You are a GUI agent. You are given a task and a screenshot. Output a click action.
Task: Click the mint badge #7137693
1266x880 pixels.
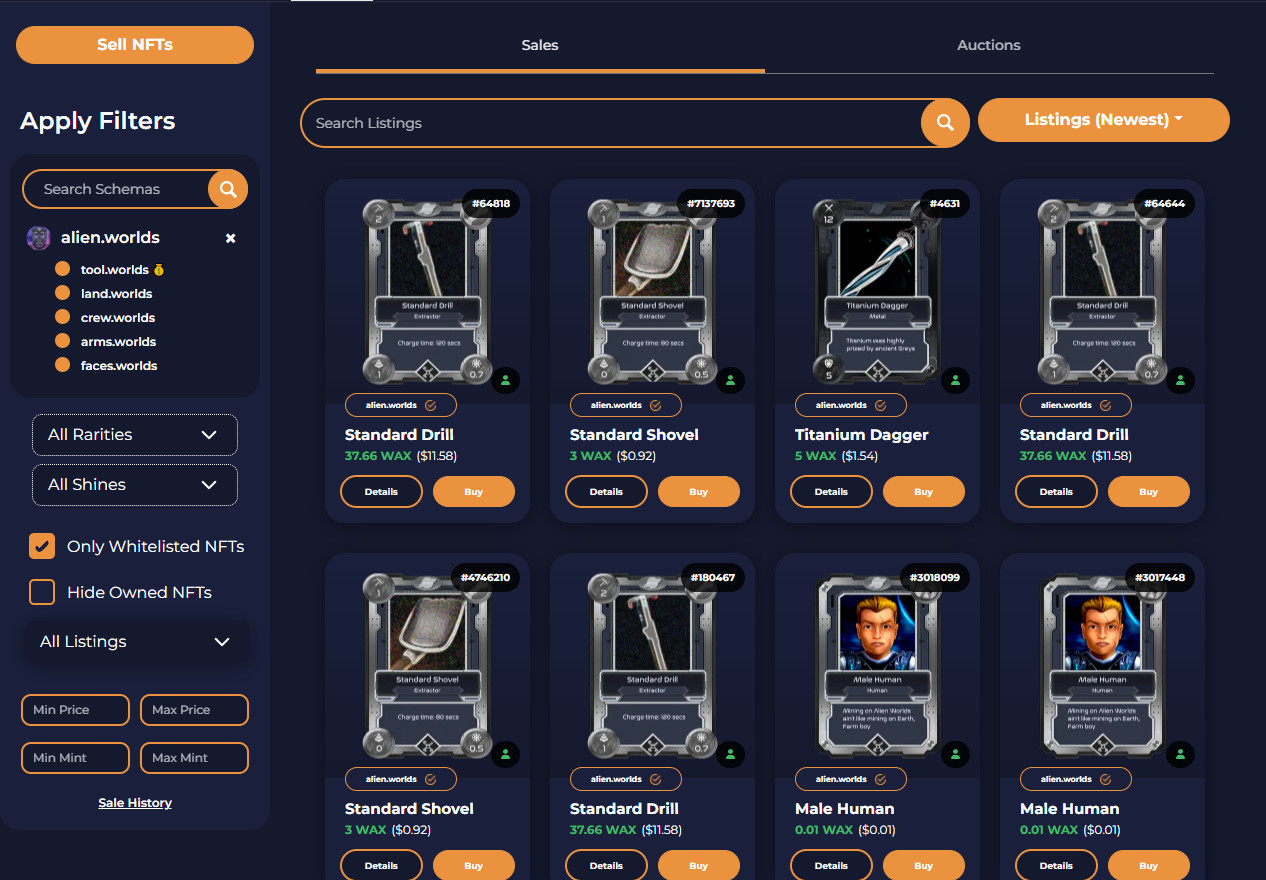pos(711,203)
